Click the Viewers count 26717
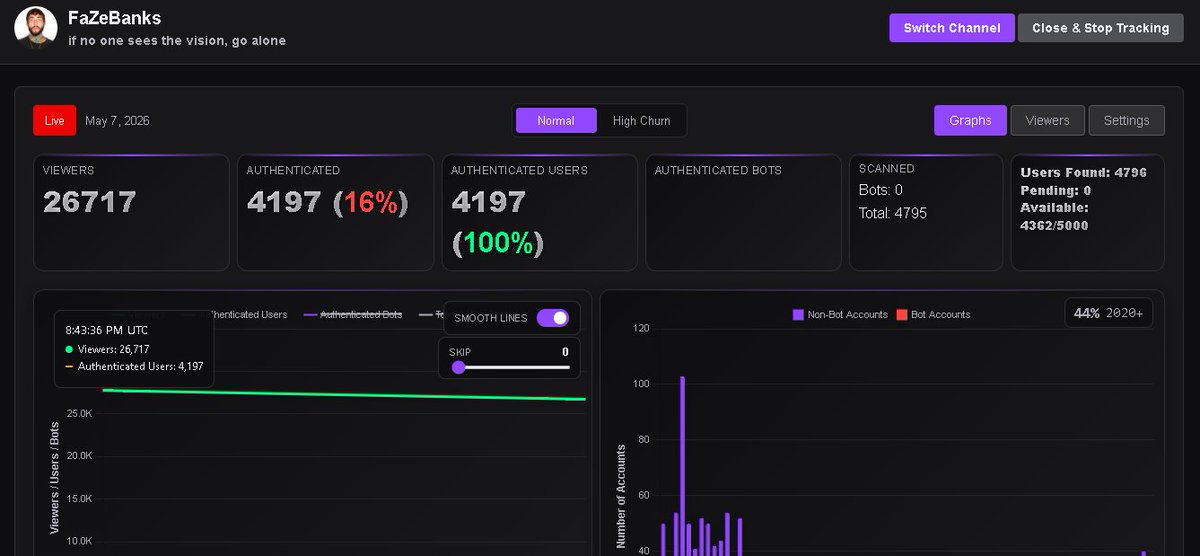 coord(89,202)
